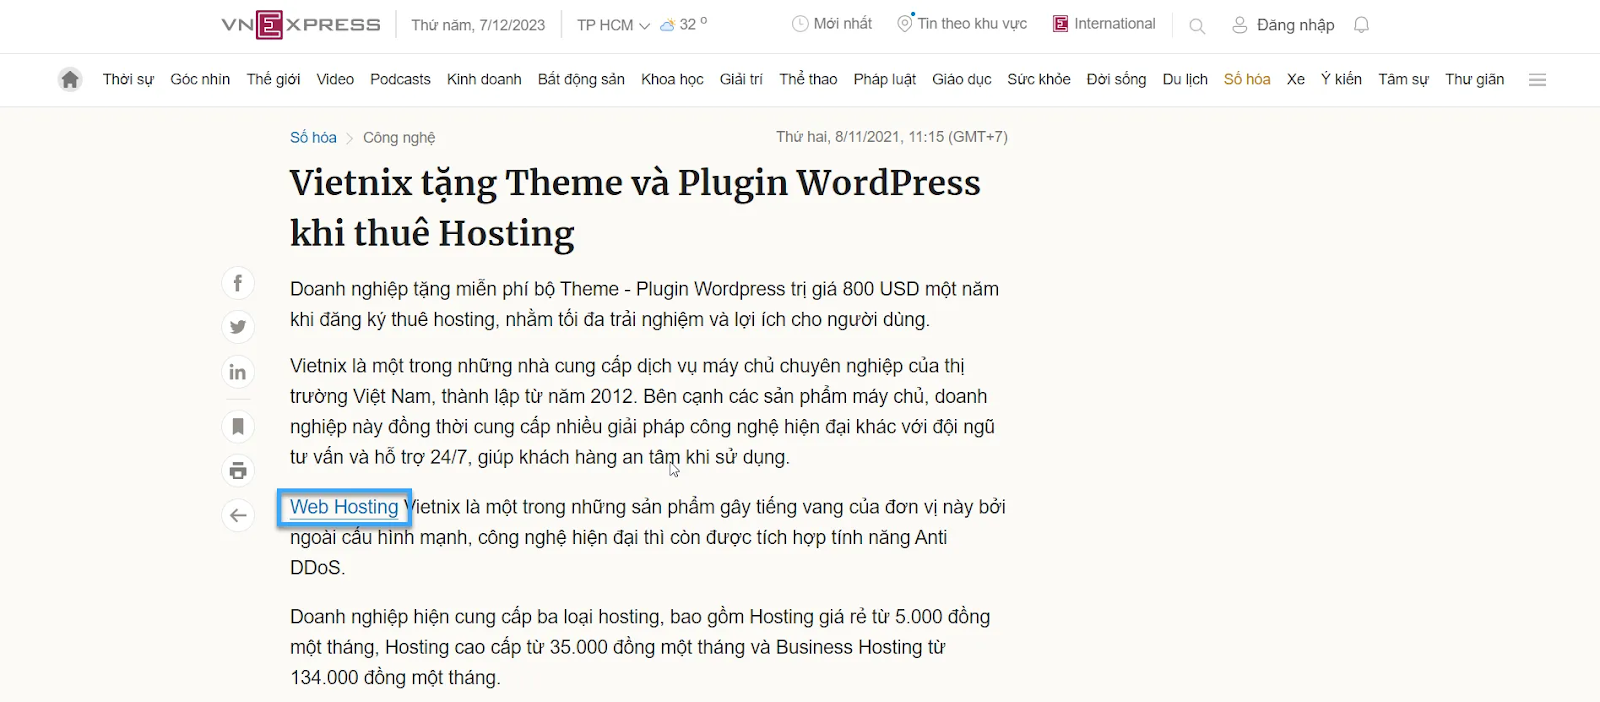1600x702 pixels.
Task: Expand the TP HCM location dropdown
Action: coord(613,25)
